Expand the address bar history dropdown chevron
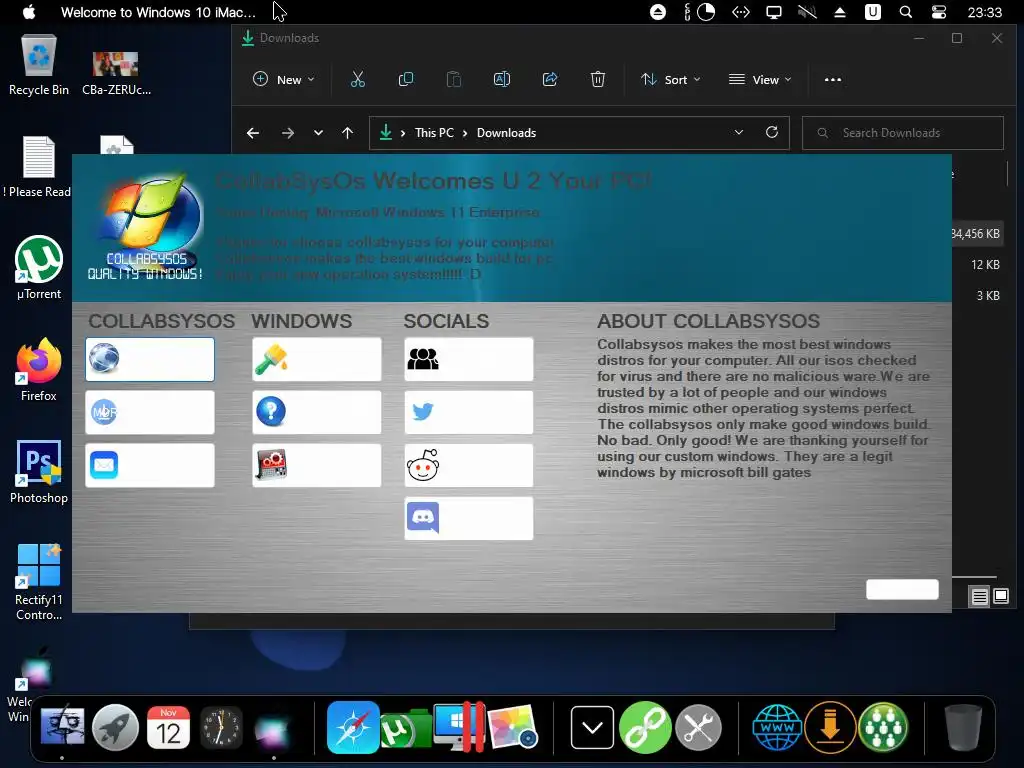The width and height of the screenshot is (1024, 768). pyautogui.click(x=739, y=133)
